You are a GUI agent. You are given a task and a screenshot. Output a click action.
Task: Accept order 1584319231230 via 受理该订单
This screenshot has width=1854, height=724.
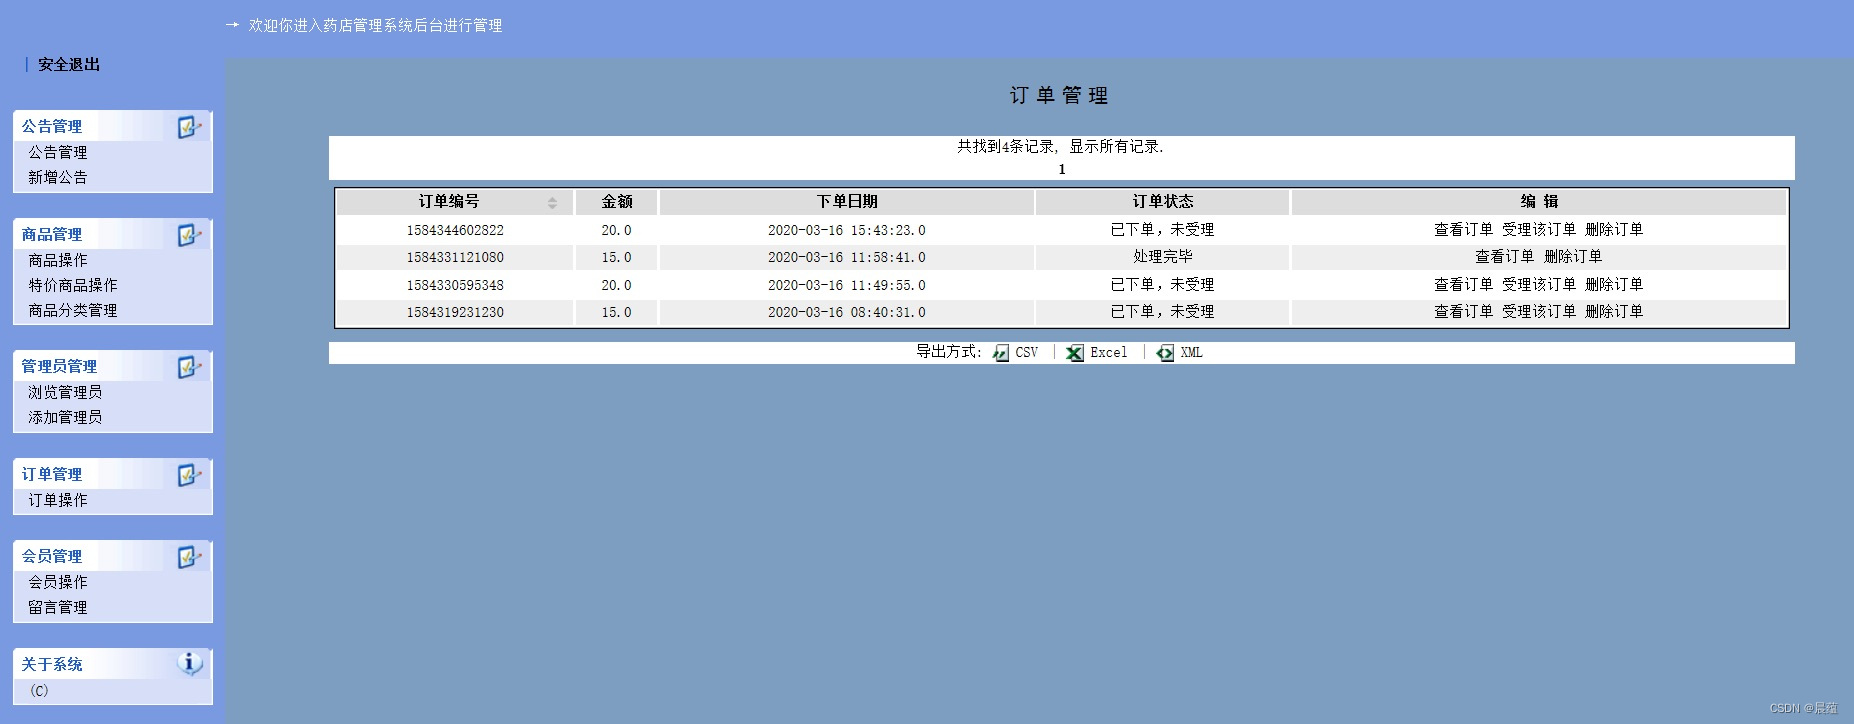tap(1539, 312)
